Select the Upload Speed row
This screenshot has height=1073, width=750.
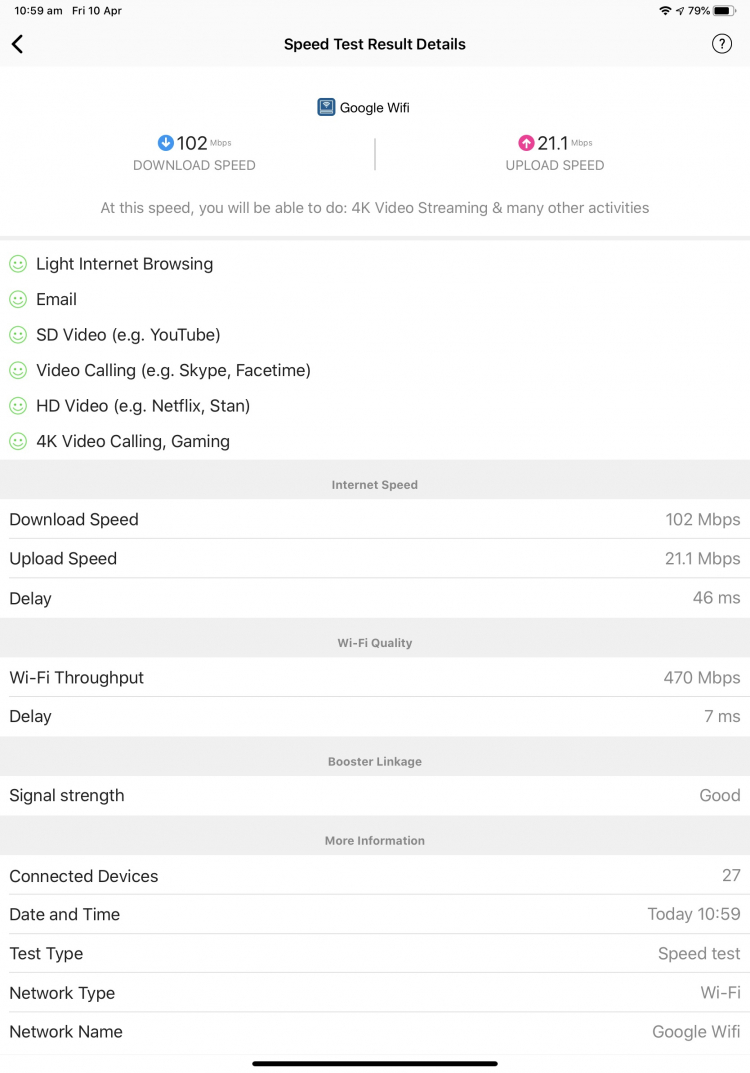(x=375, y=558)
